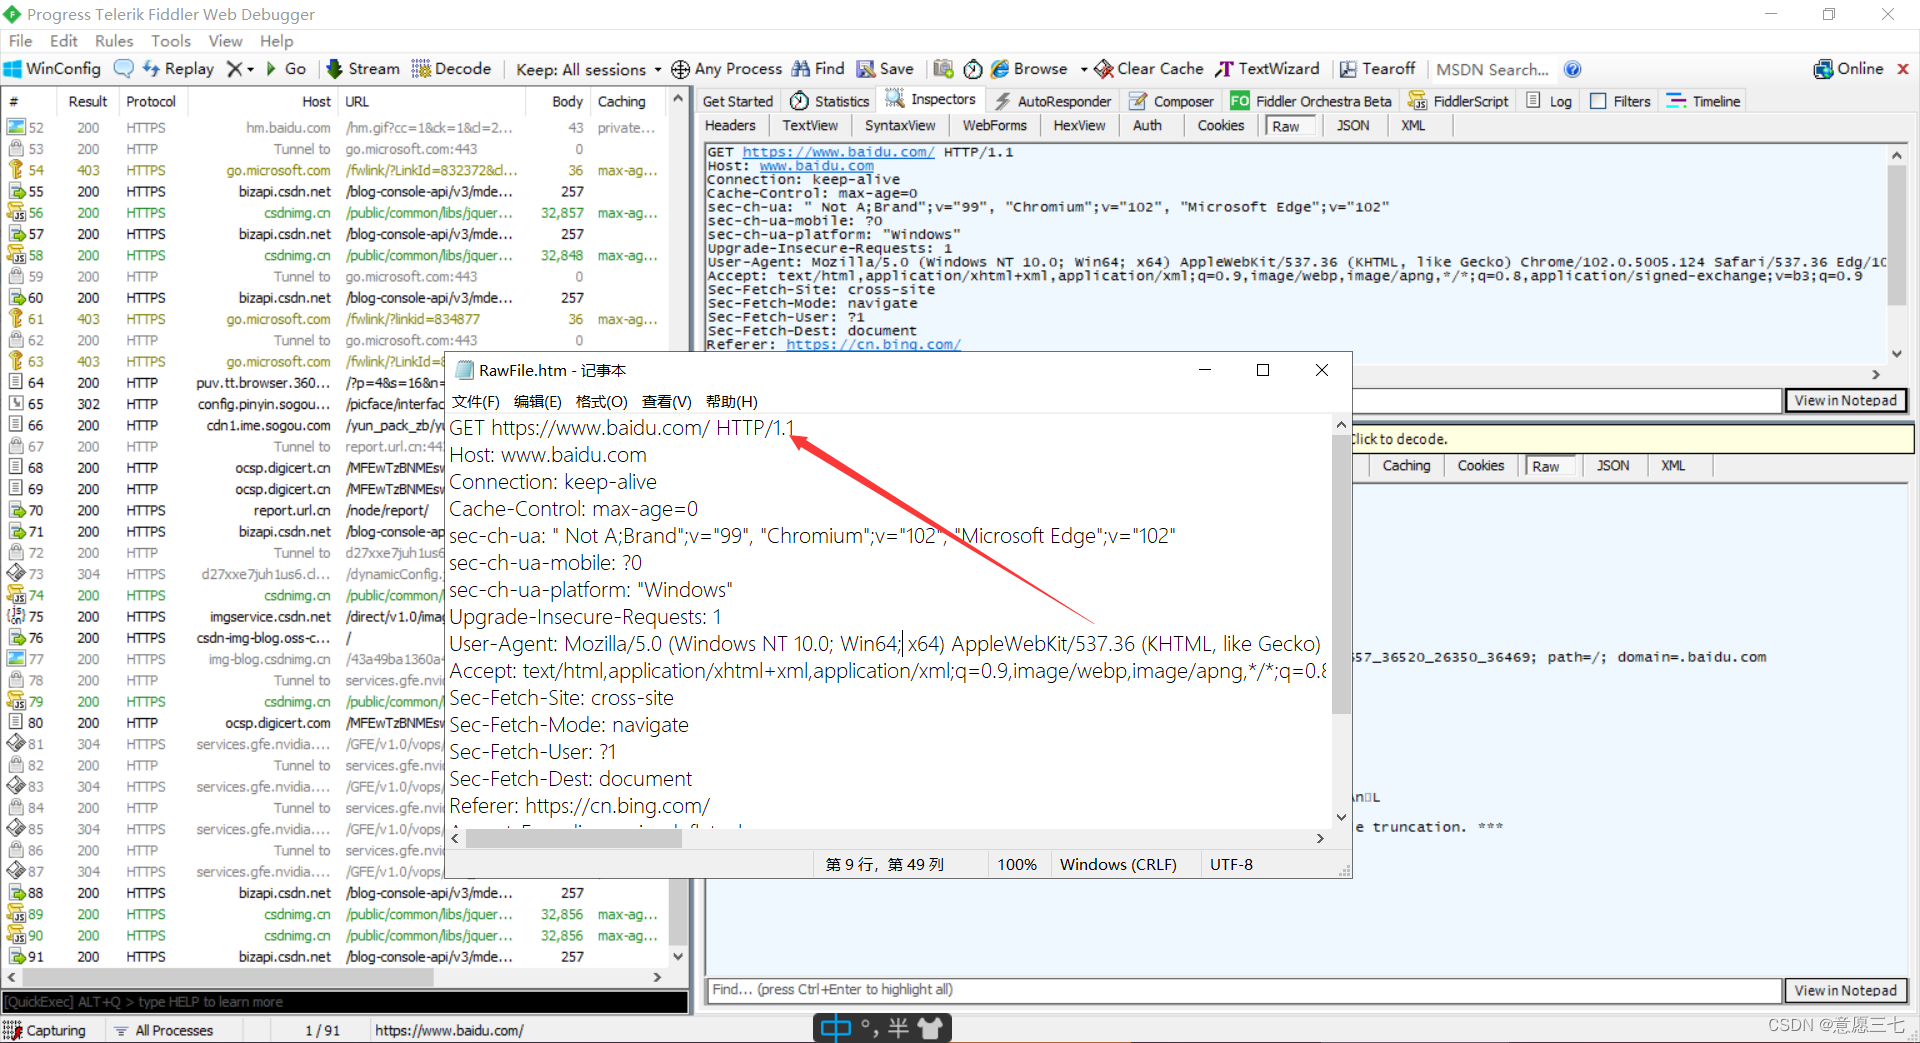Select session 88 bizapi.csdn.net

click(335, 893)
